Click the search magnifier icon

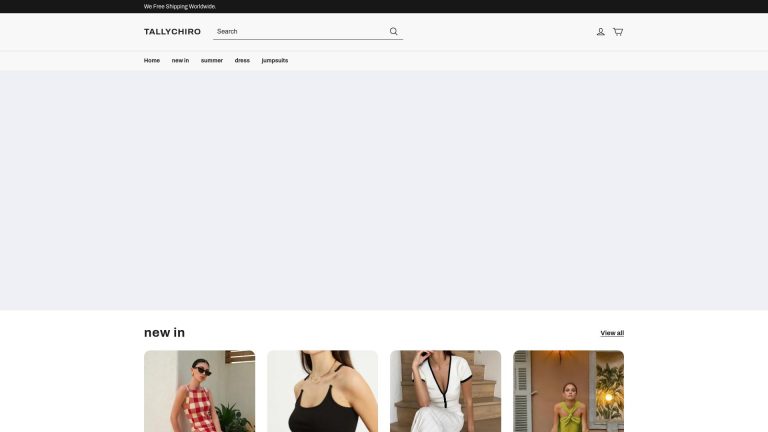[394, 31]
